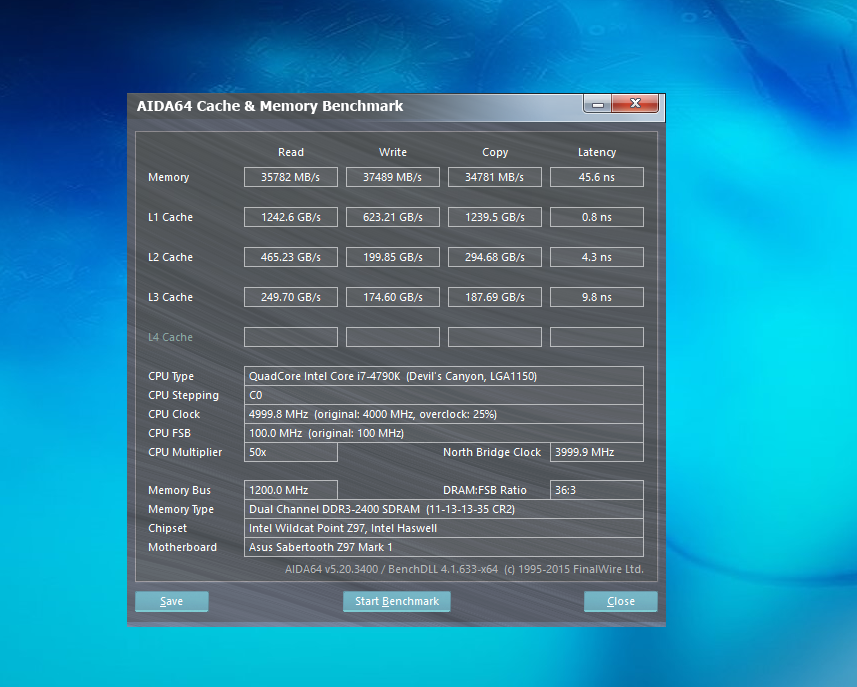Click the greyed L4 Cache row label

click(170, 337)
